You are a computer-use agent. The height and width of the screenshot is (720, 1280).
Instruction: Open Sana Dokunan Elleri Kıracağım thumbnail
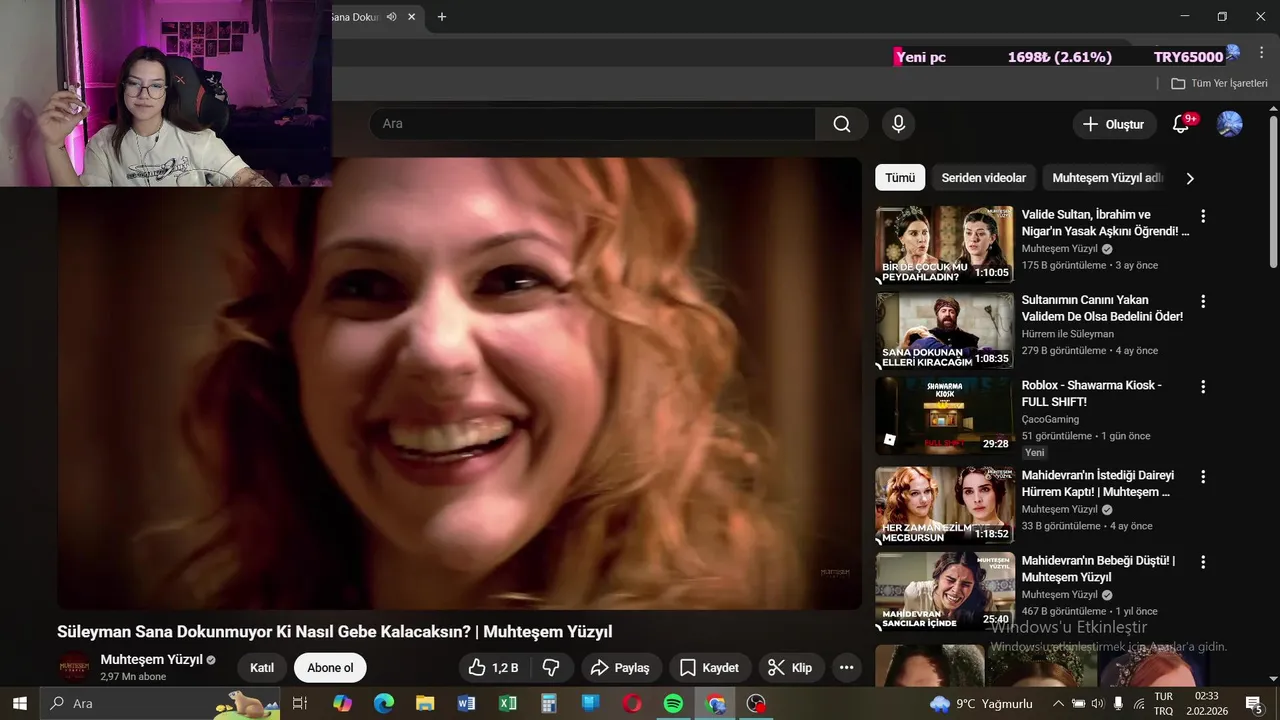pyautogui.click(x=944, y=330)
